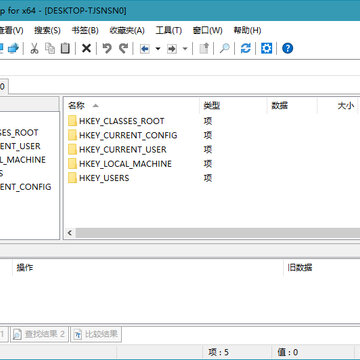360x360 pixels.
Task: Sort by the 大小 column header
Action: click(x=338, y=106)
